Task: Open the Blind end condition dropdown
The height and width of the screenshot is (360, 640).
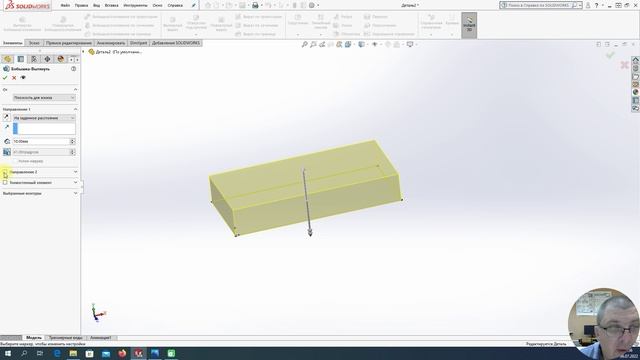Action: 44,118
